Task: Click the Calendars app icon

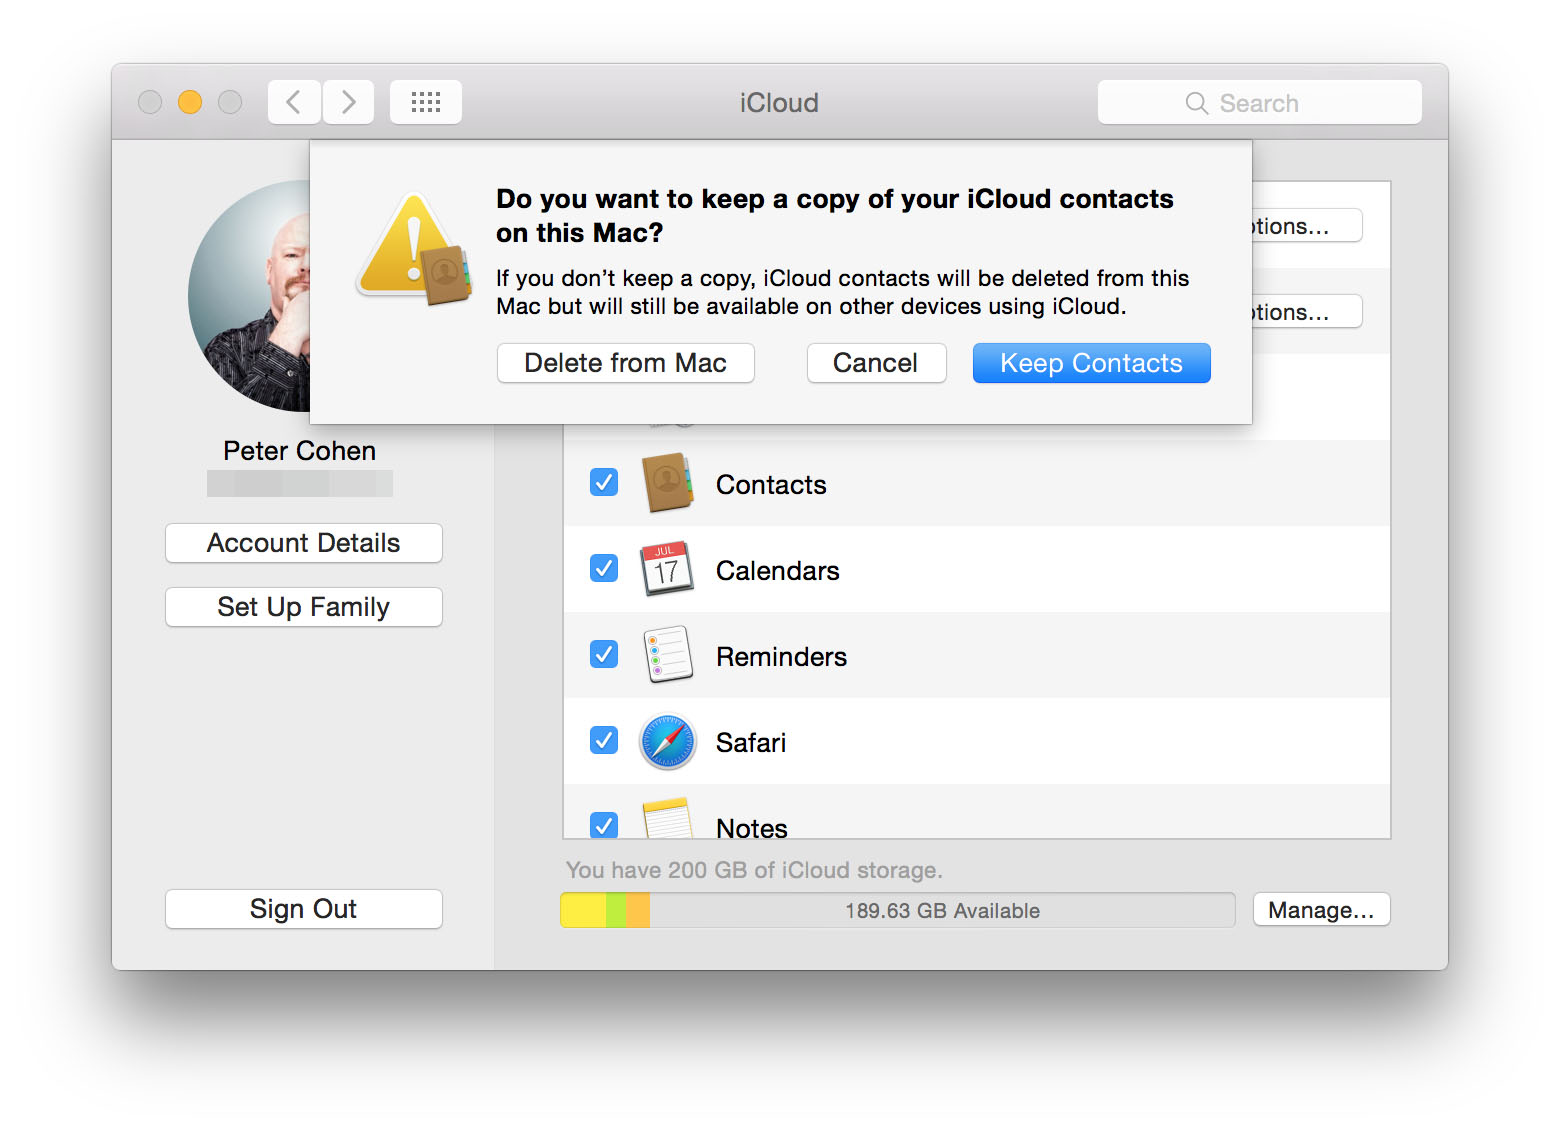Action: pyautogui.click(x=667, y=569)
